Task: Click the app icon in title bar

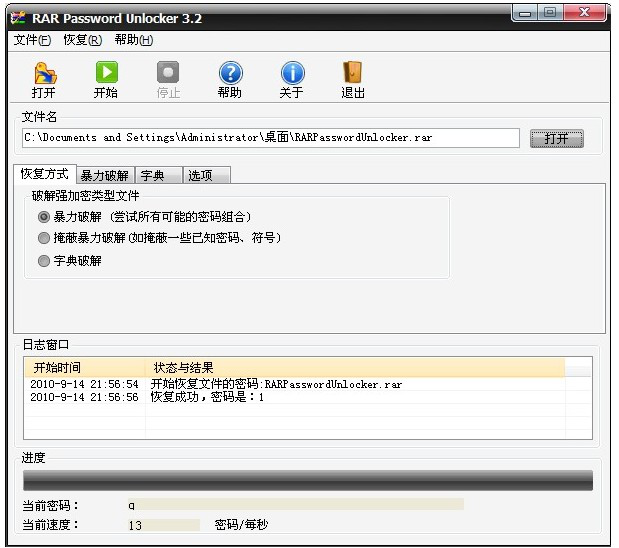Action: pos(19,18)
